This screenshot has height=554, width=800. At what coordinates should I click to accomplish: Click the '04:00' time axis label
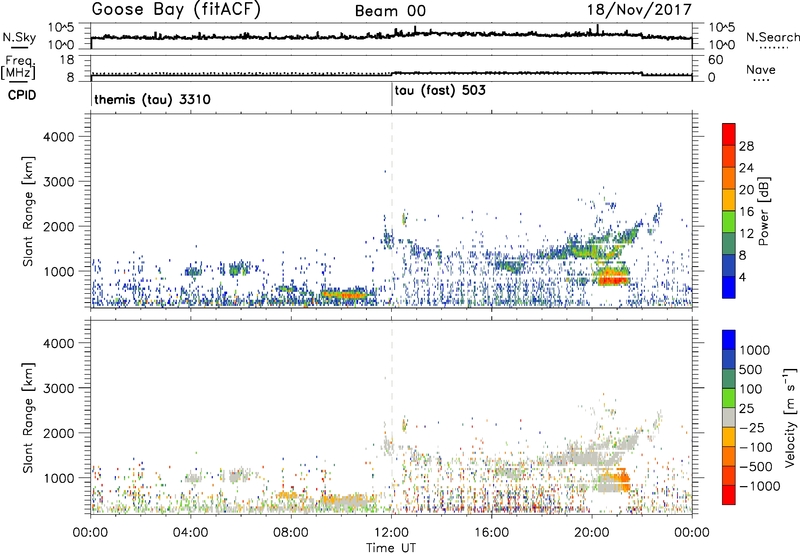pos(191,533)
